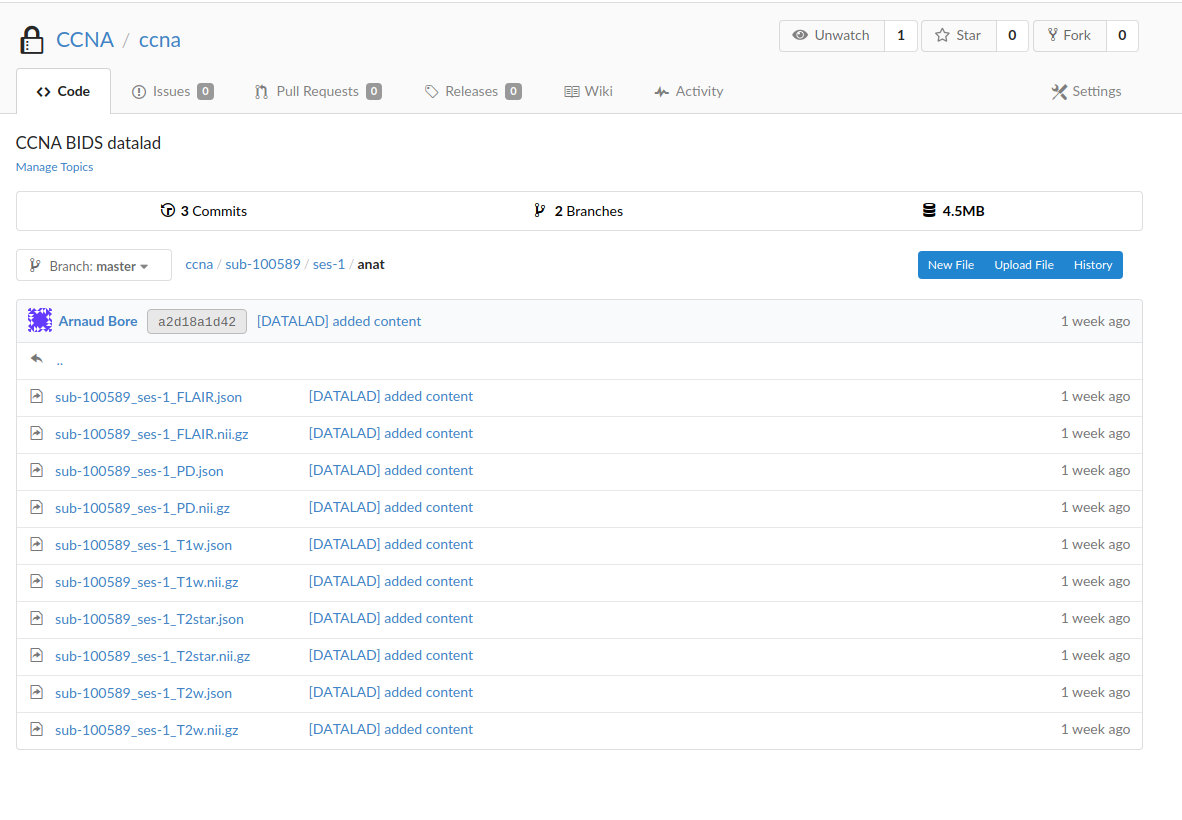This screenshot has width=1182, height=820.
Task: Click Arnaud Bore's avatar
Action: point(40,320)
